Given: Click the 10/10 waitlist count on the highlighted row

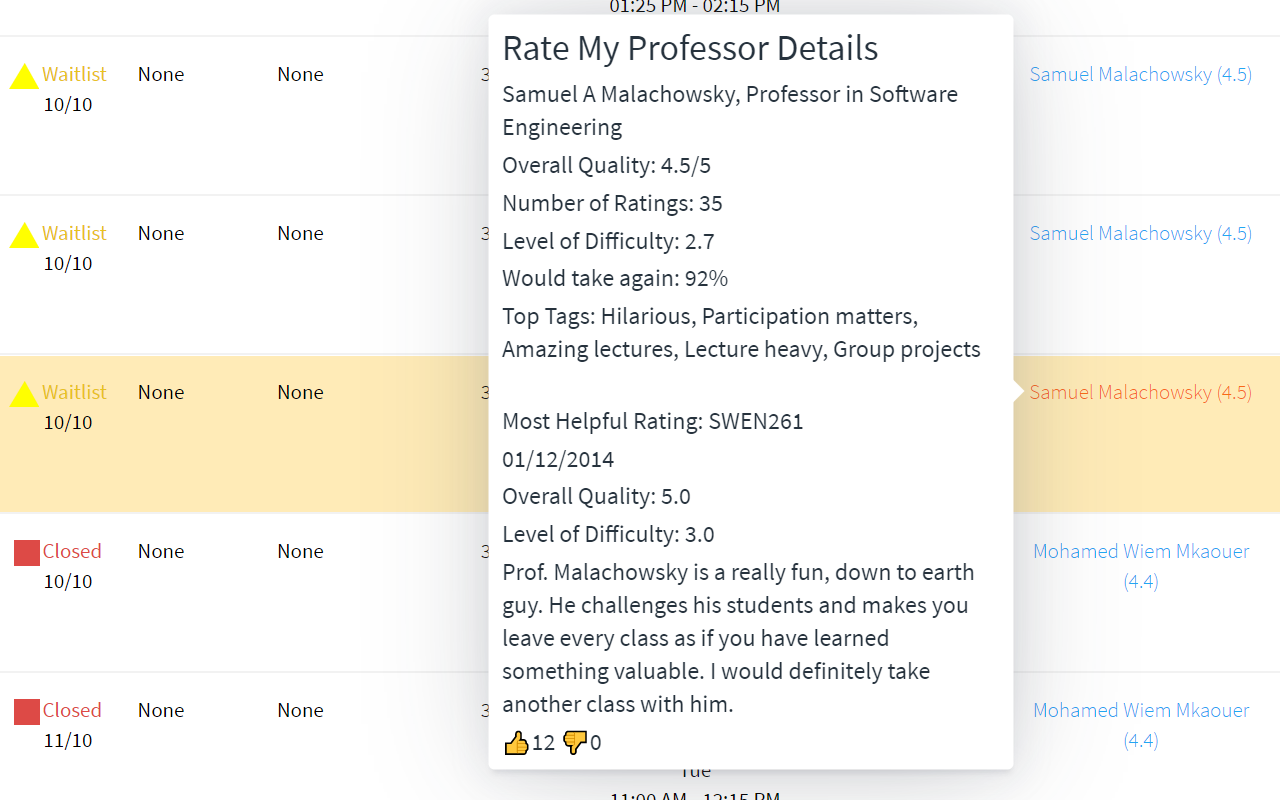Looking at the screenshot, I should click(67, 422).
